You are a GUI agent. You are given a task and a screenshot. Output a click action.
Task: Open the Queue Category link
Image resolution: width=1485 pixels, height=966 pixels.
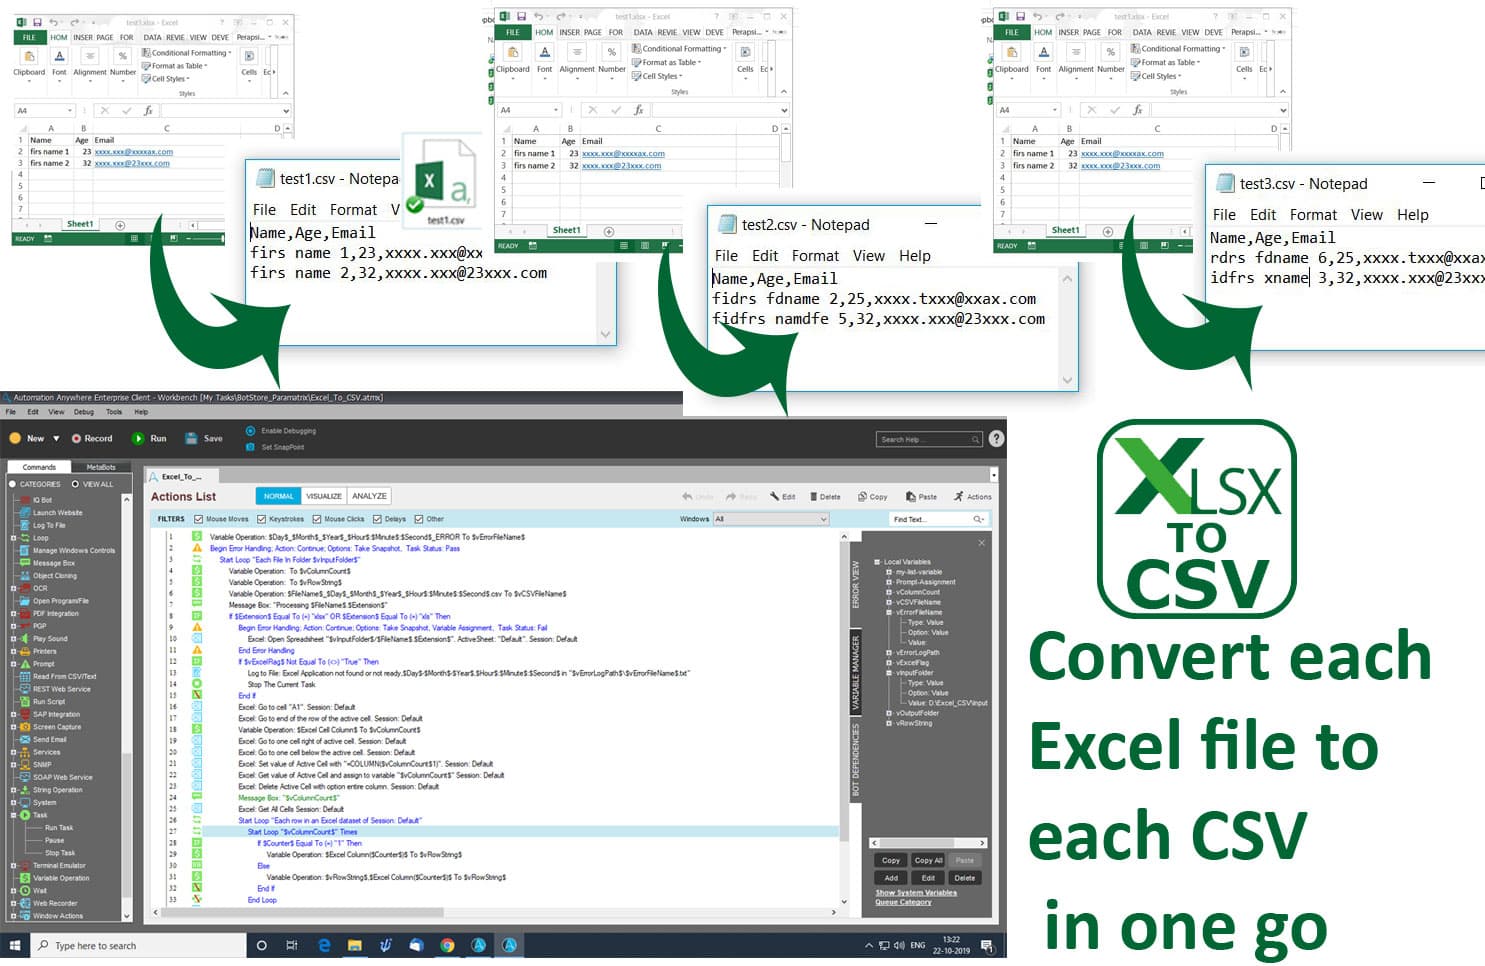click(903, 902)
